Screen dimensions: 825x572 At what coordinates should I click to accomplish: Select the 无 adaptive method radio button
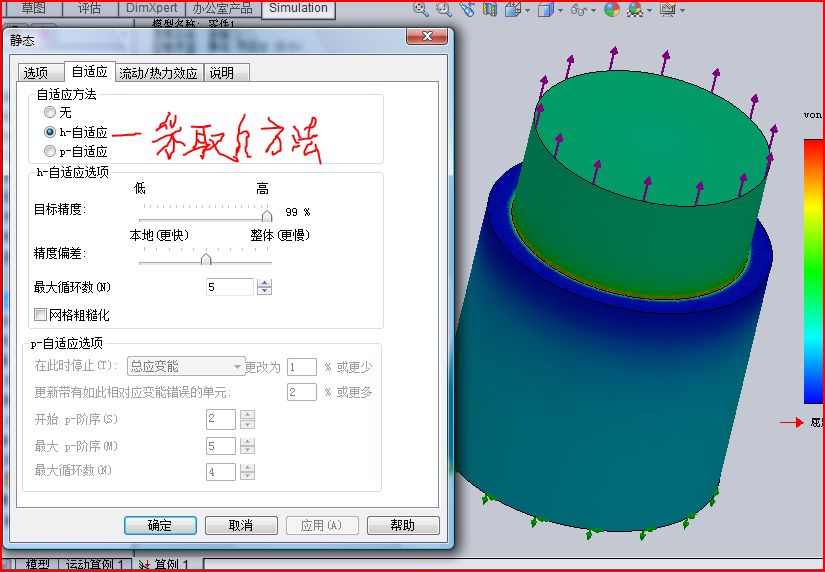[50, 112]
